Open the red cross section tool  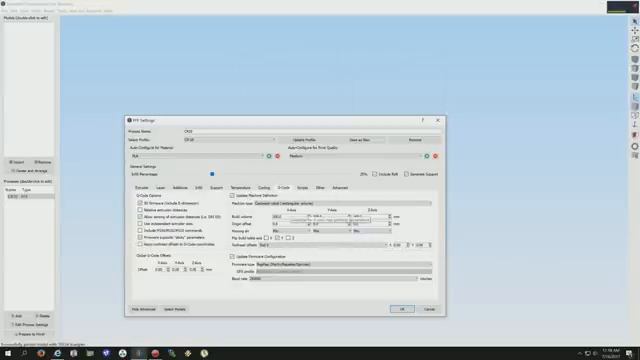(x=635, y=135)
